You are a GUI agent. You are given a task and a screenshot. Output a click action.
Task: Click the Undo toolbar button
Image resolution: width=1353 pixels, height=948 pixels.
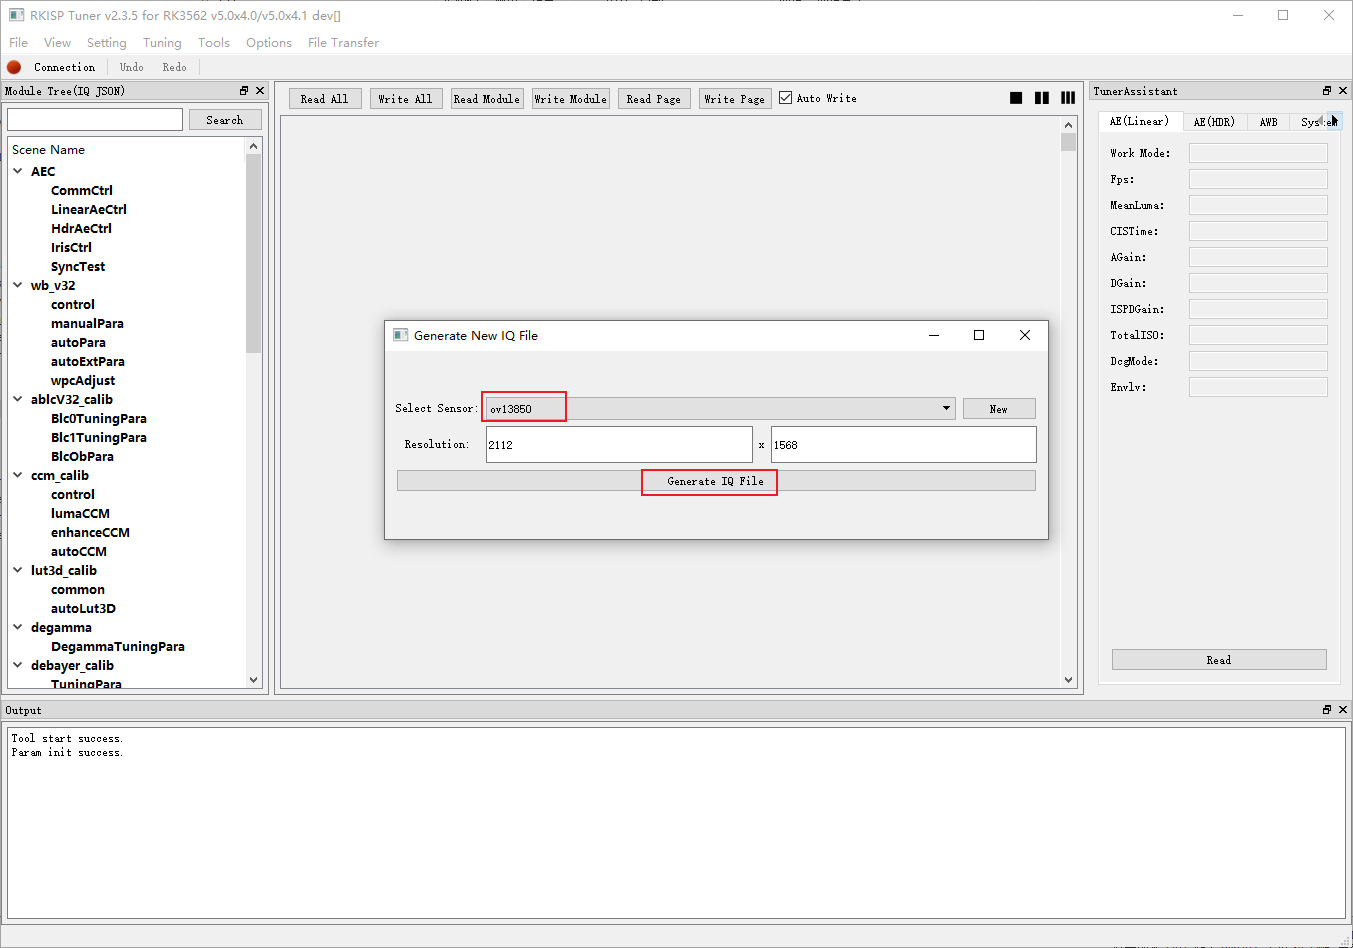132,67
